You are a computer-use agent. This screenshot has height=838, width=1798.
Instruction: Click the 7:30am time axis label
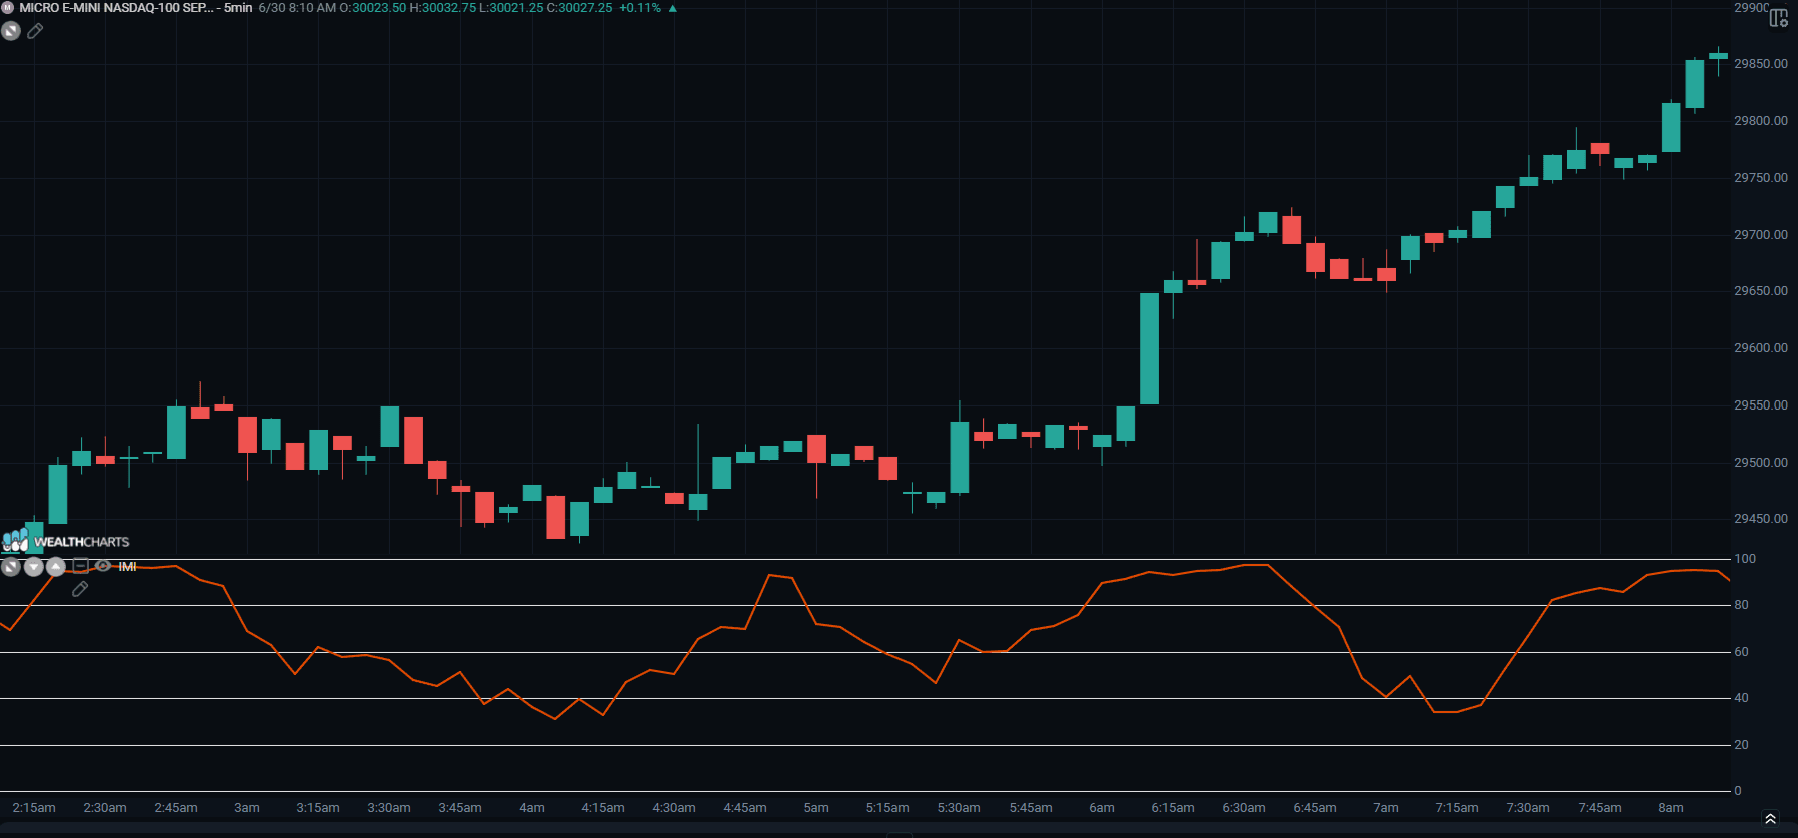pyautogui.click(x=1528, y=808)
